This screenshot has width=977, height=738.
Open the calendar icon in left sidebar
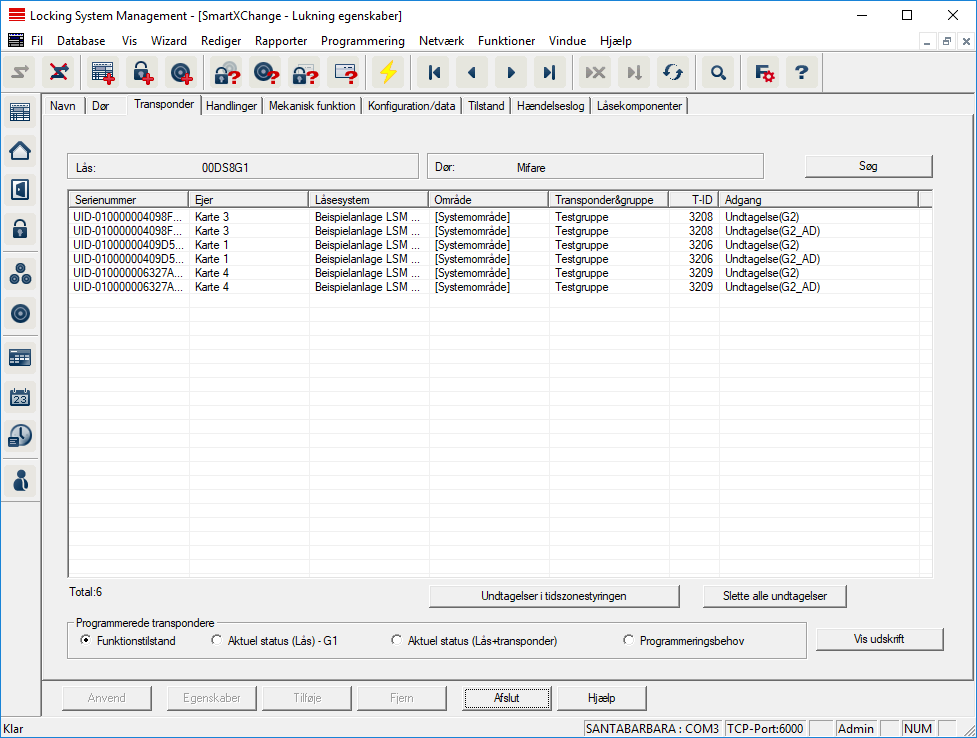pyautogui.click(x=20, y=397)
